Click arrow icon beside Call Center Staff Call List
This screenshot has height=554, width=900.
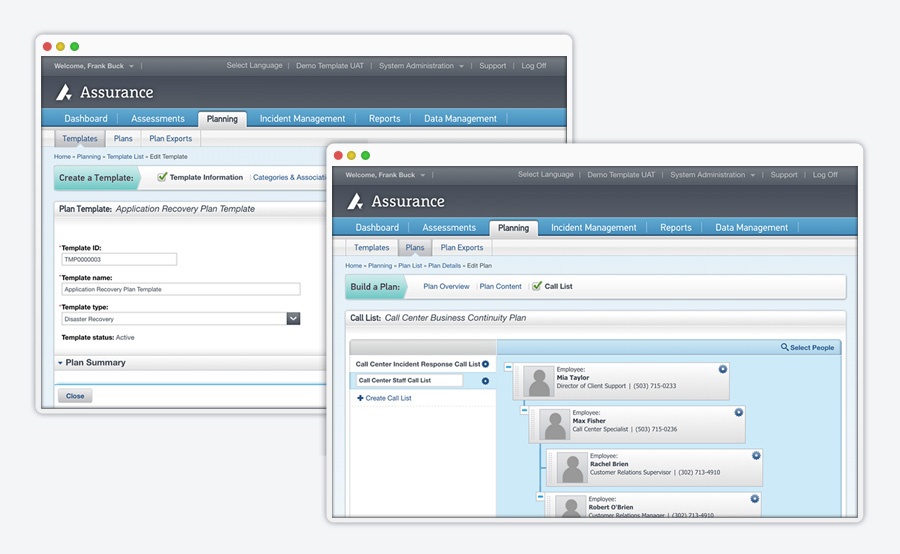tap(486, 381)
